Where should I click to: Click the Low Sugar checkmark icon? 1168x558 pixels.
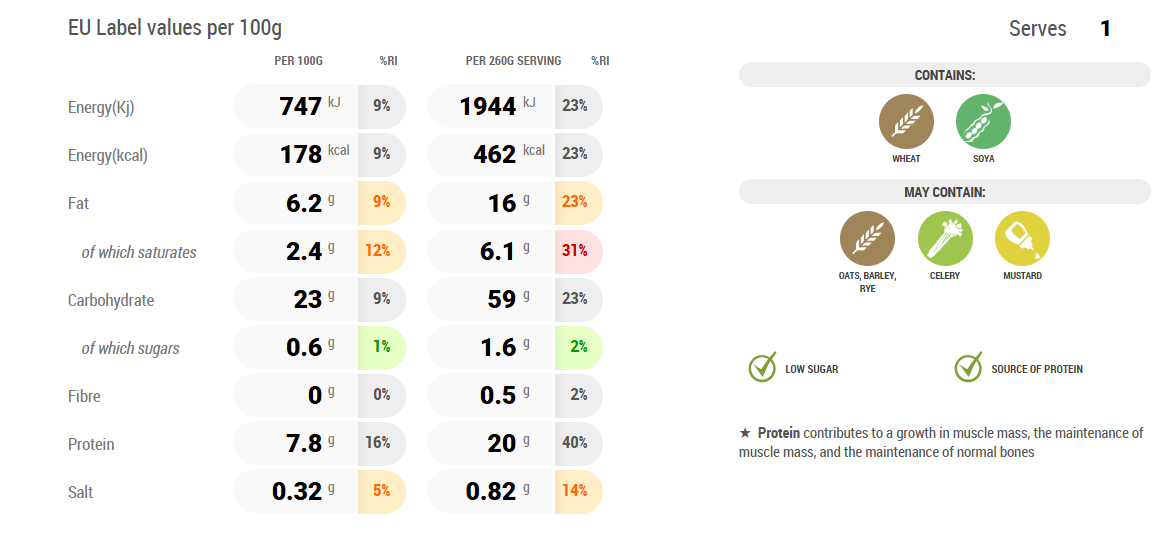pos(762,368)
